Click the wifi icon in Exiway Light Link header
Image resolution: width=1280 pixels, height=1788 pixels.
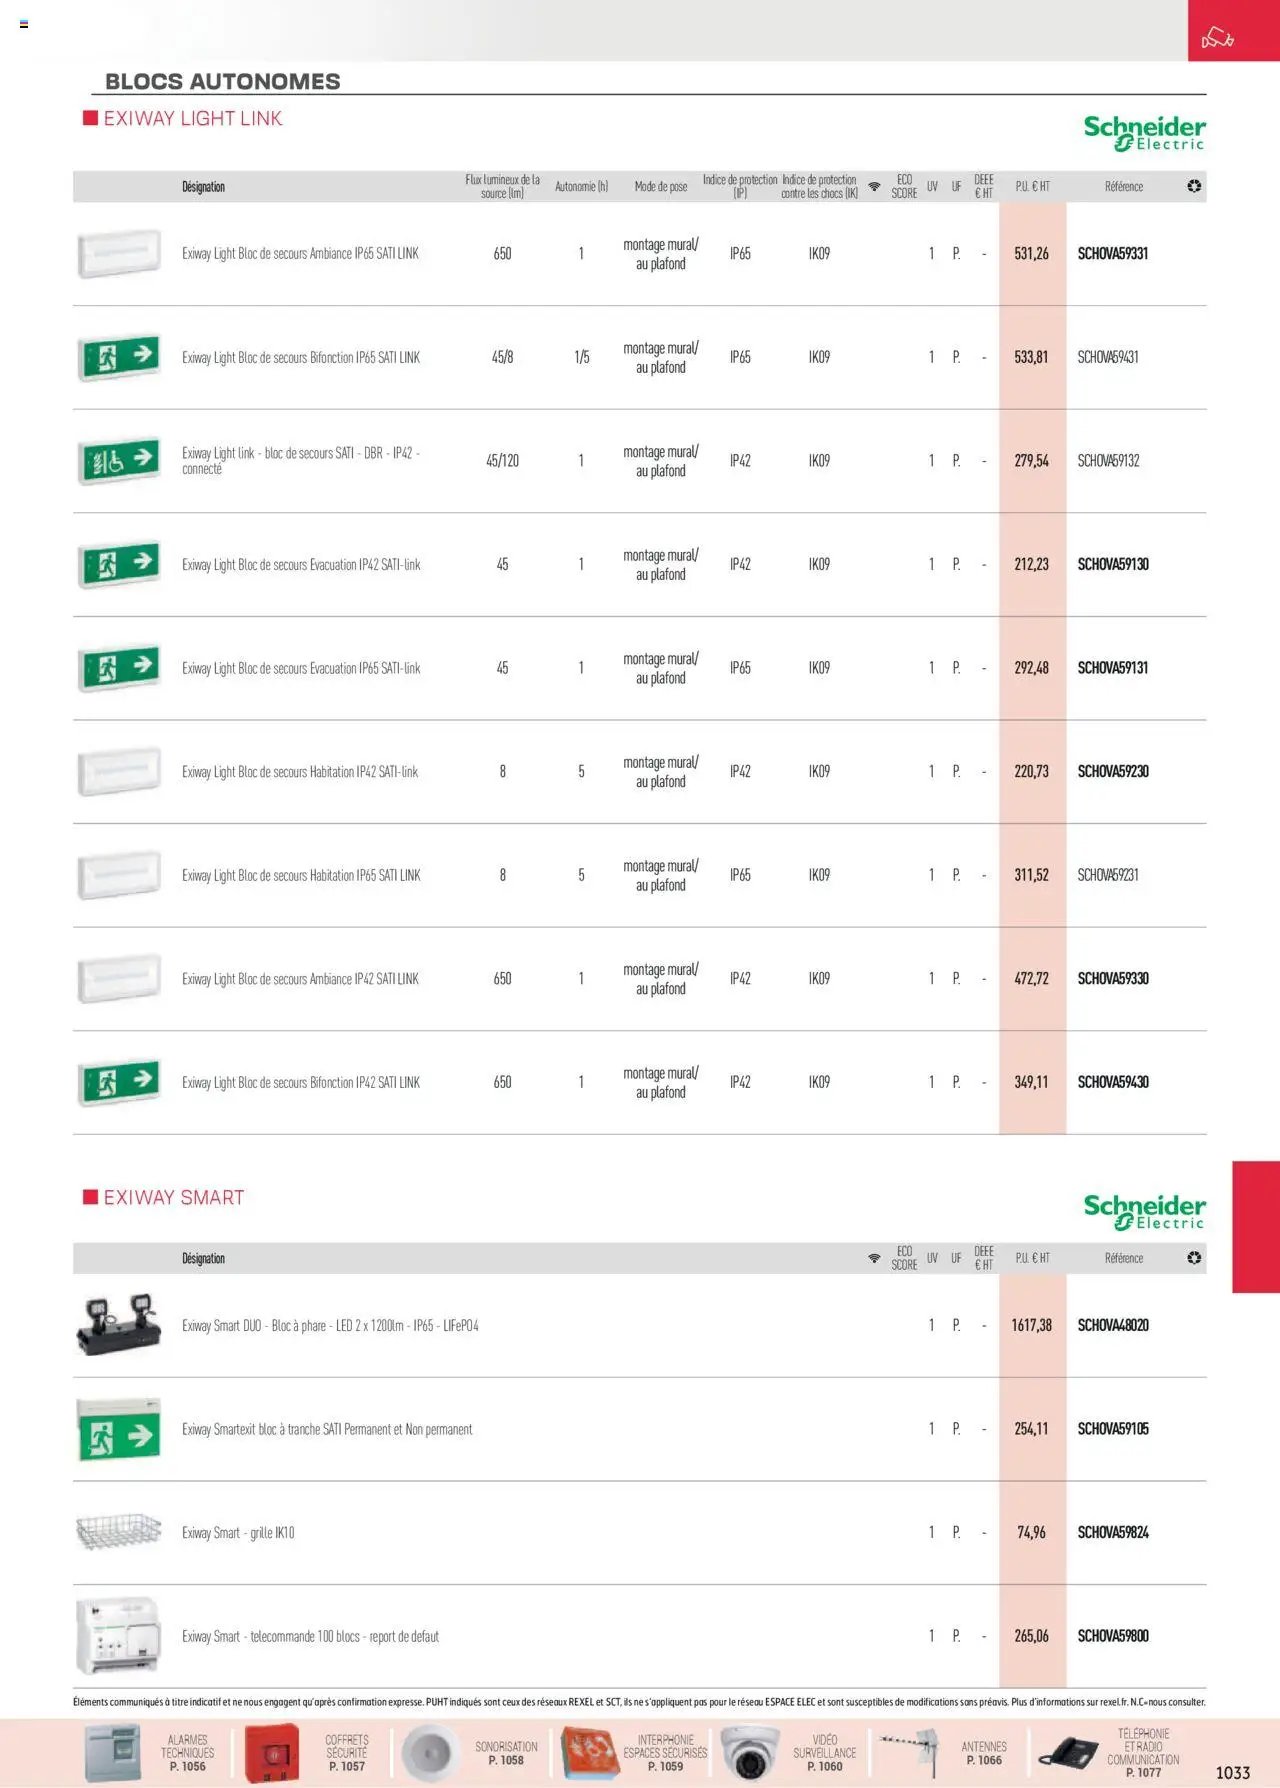874,186
